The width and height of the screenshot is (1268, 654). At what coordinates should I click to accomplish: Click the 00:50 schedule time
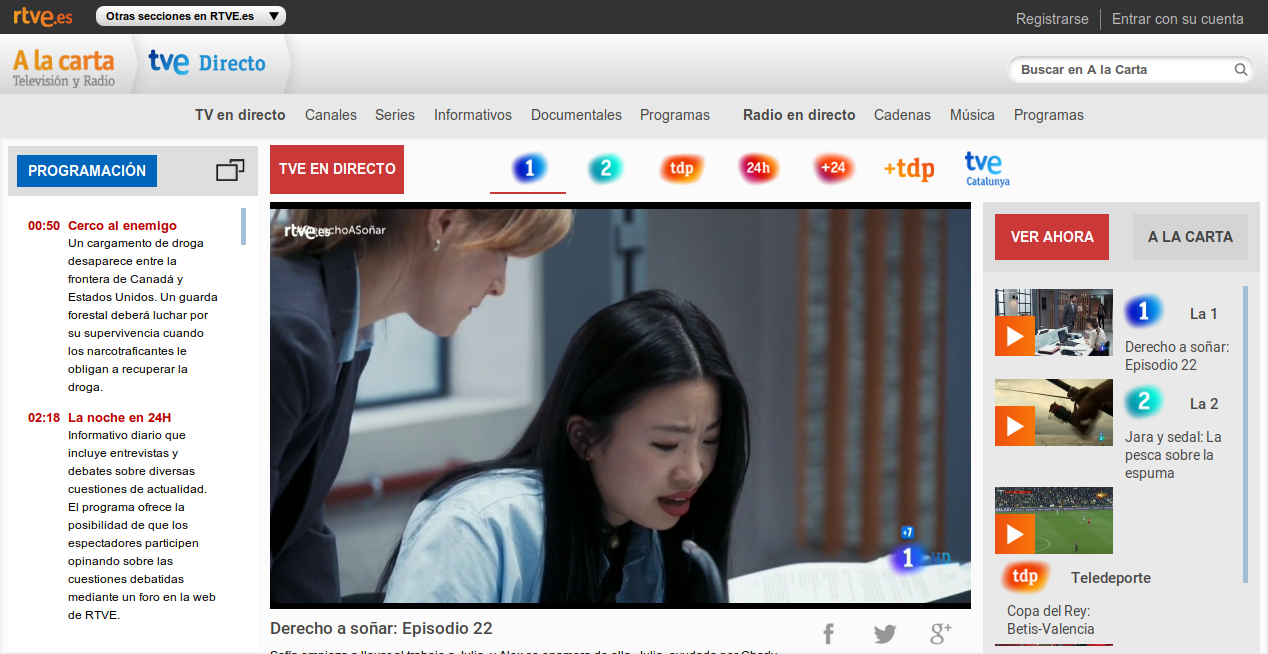pos(44,226)
